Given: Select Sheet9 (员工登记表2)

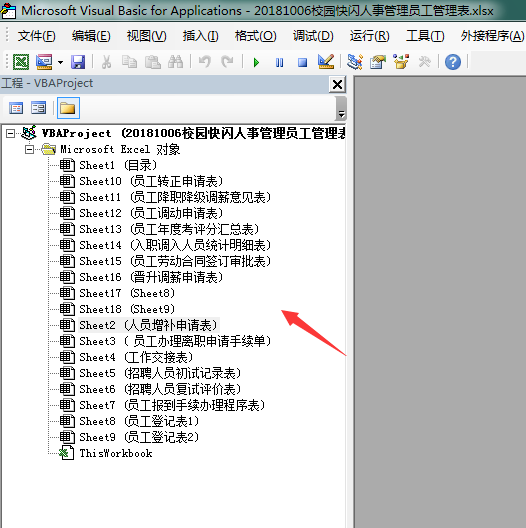Looking at the screenshot, I should (139, 437).
